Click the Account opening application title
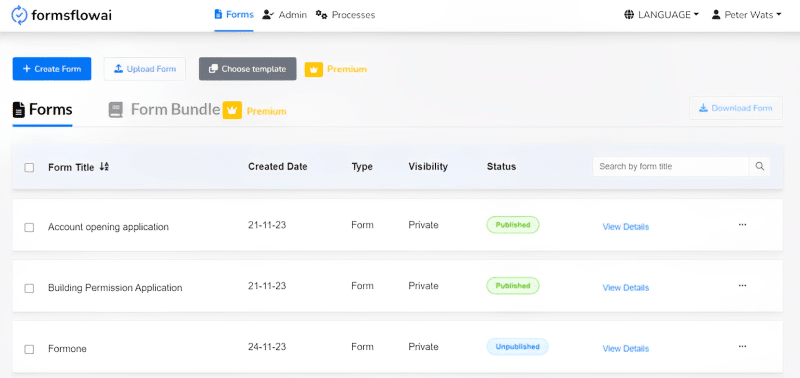Screen dimensions: 800x378 pos(108,227)
